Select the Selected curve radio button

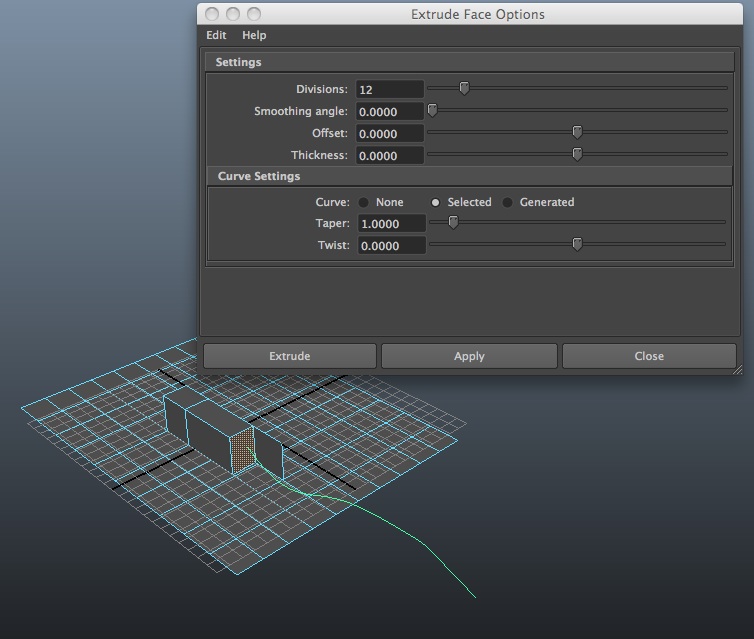tap(435, 202)
